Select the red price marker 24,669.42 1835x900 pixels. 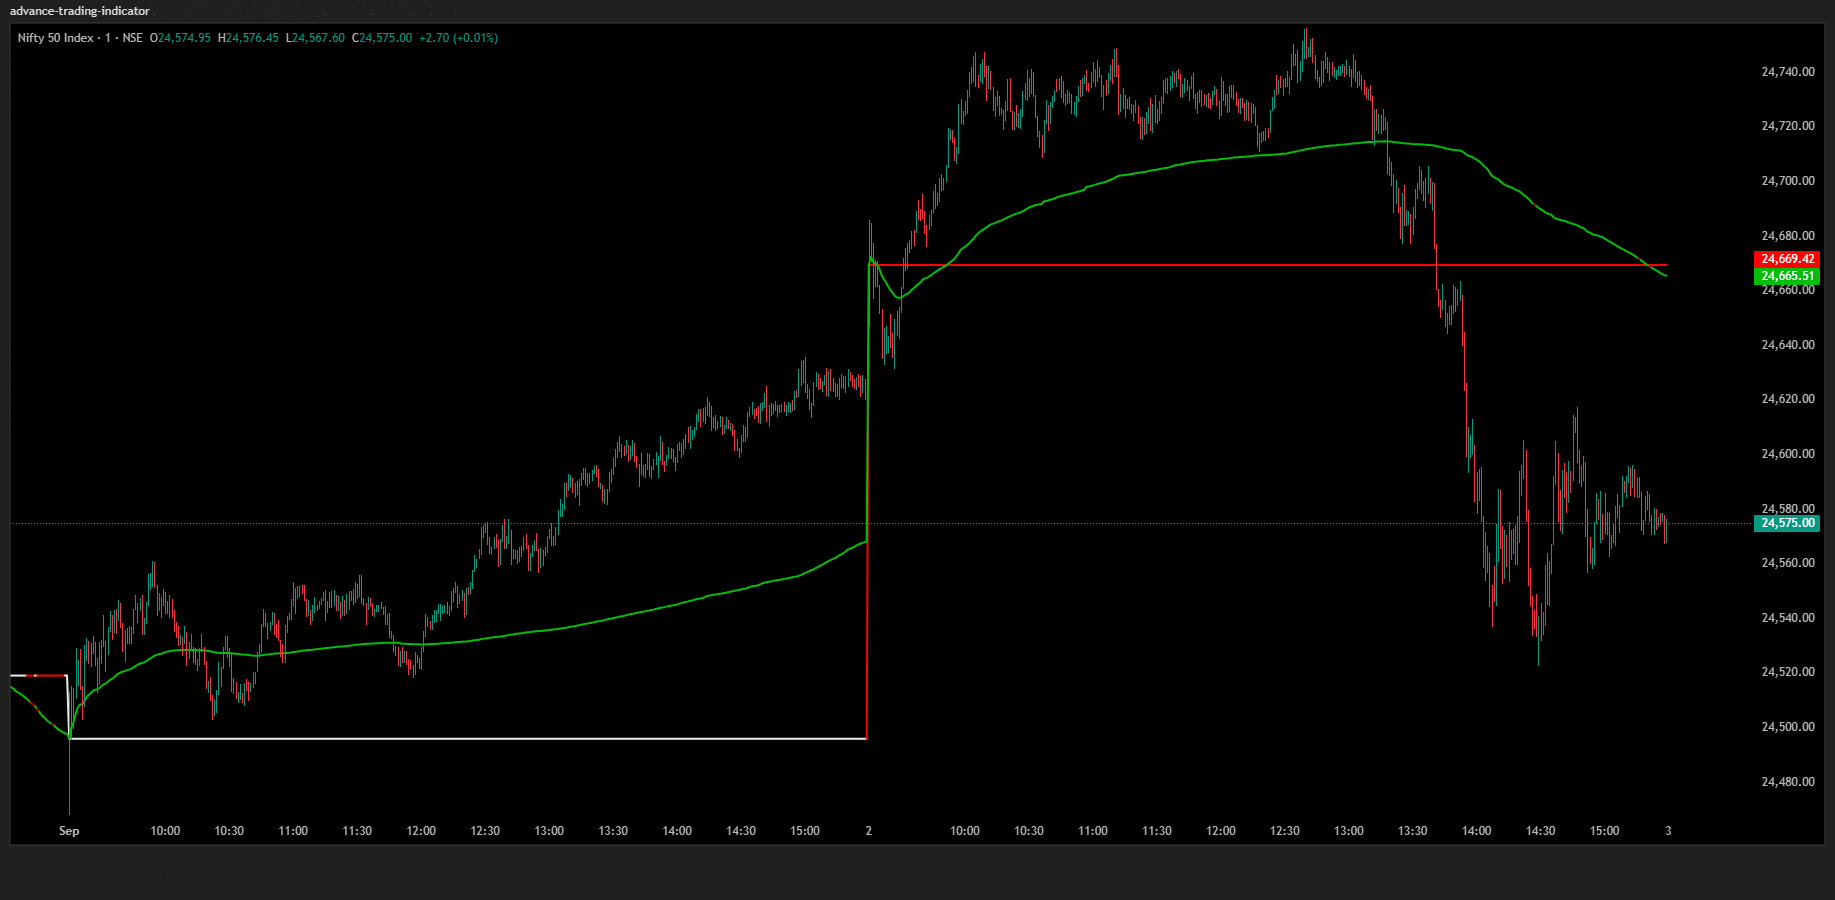[1788, 258]
